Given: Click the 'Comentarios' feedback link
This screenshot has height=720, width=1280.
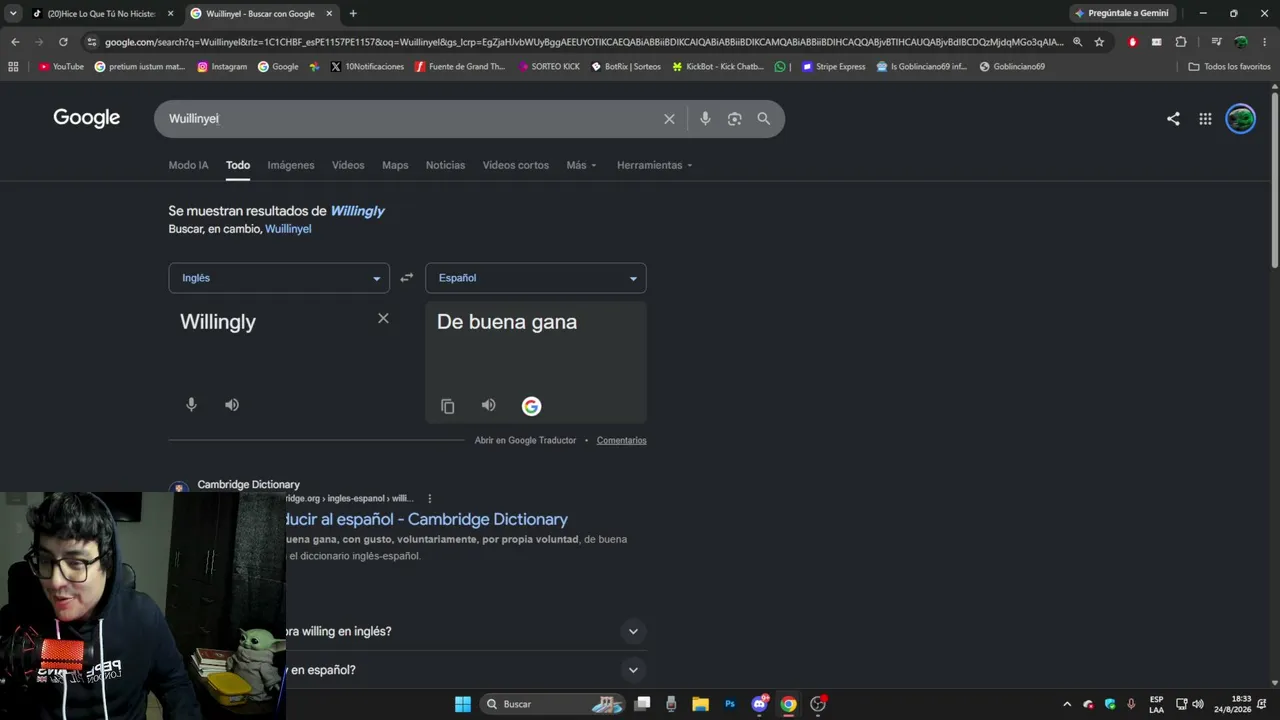Looking at the screenshot, I should coord(622,440).
